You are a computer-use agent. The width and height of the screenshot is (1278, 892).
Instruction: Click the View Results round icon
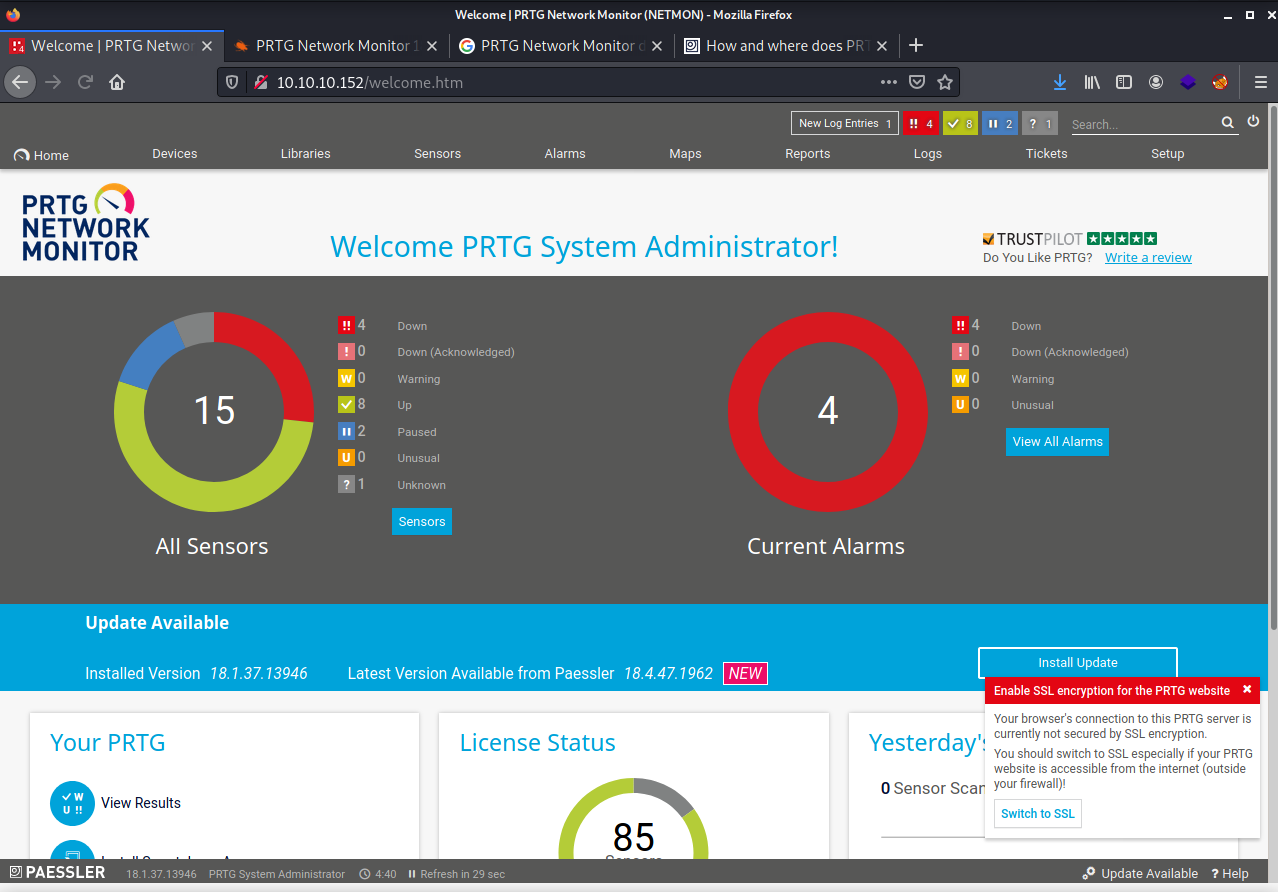click(72, 803)
